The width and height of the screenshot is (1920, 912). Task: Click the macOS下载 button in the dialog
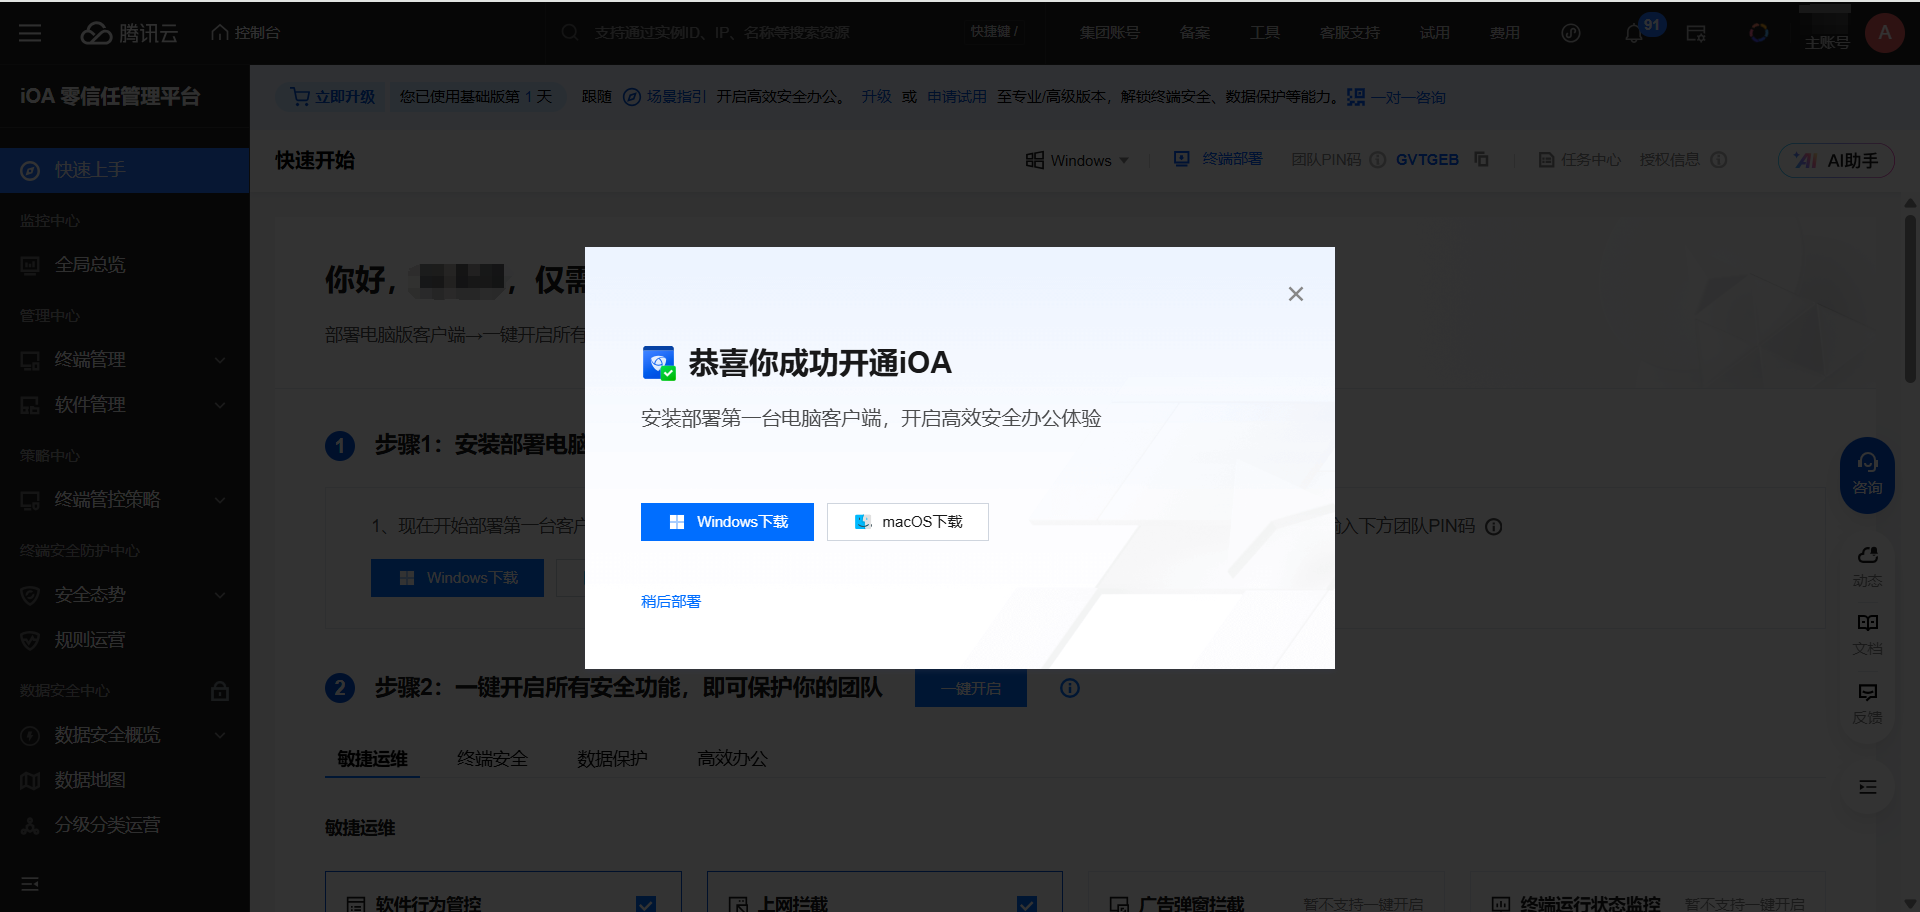click(908, 522)
